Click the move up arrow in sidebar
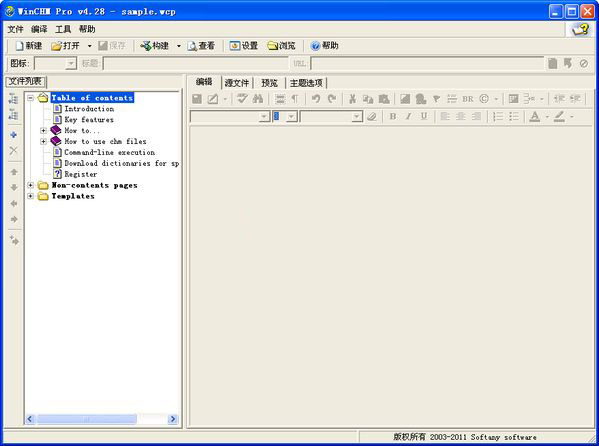The height and width of the screenshot is (446, 599). pos(14,172)
